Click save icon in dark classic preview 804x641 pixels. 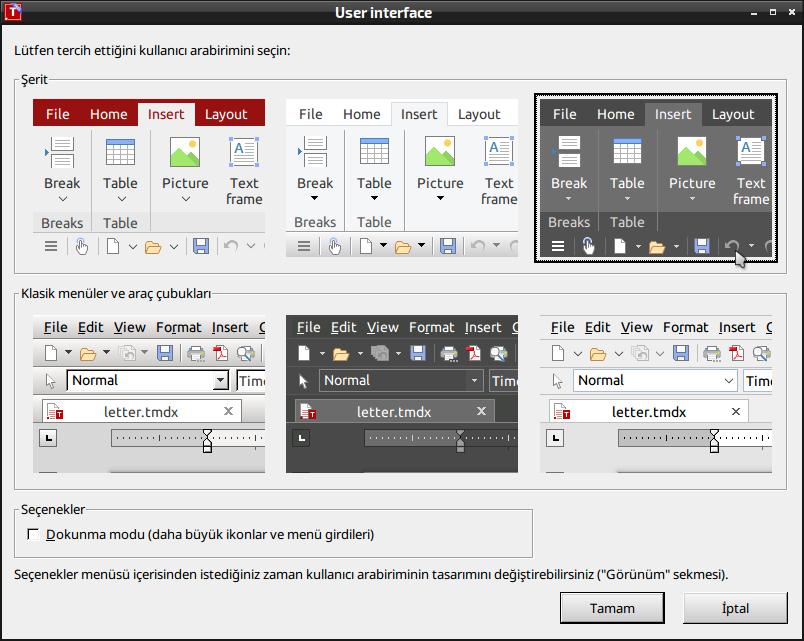tap(418, 353)
